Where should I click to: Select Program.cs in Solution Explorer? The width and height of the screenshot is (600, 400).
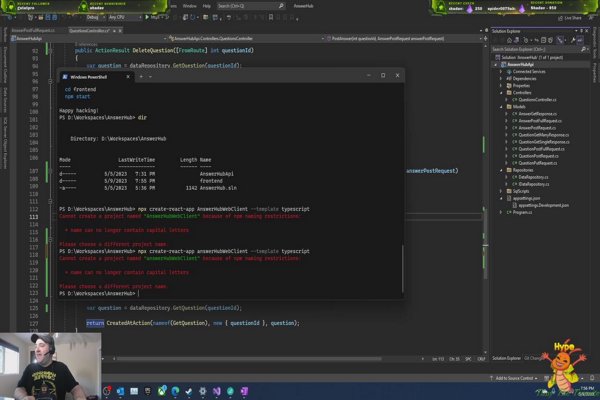[x=522, y=212]
